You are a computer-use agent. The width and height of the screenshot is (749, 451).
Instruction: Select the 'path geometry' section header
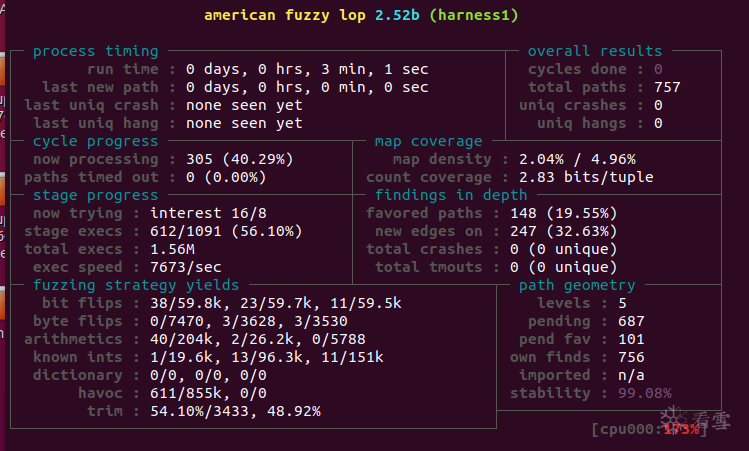(x=577, y=285)
